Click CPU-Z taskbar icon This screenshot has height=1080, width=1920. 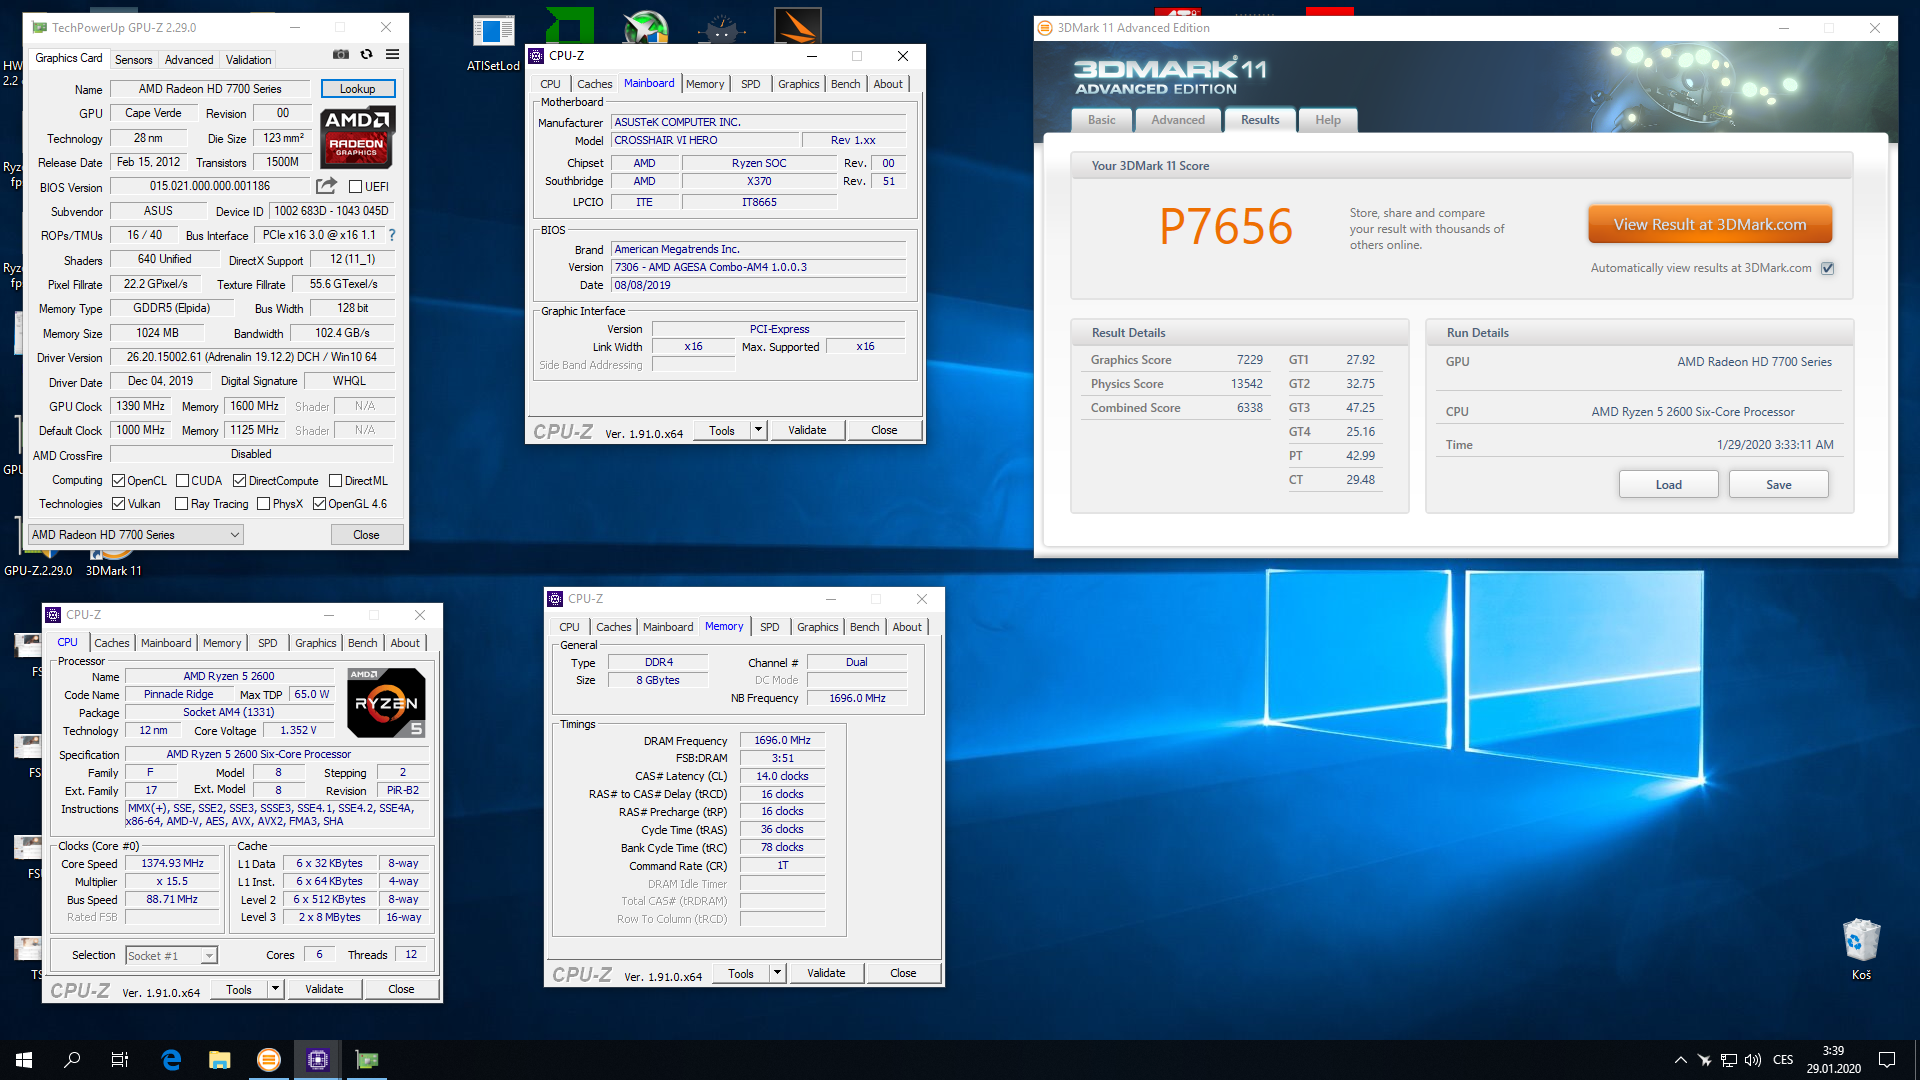pos(318,1060)
